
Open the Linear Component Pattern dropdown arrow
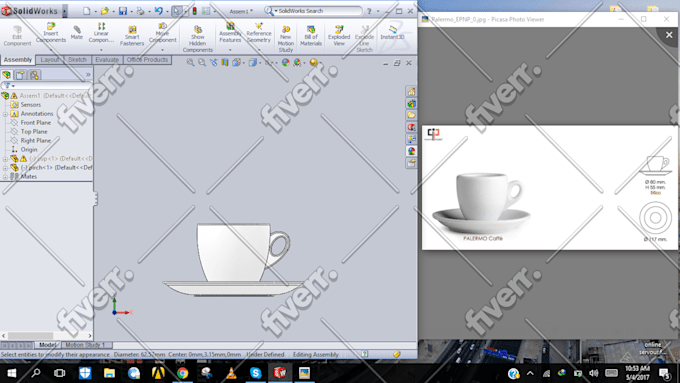(x=101, y=50)
